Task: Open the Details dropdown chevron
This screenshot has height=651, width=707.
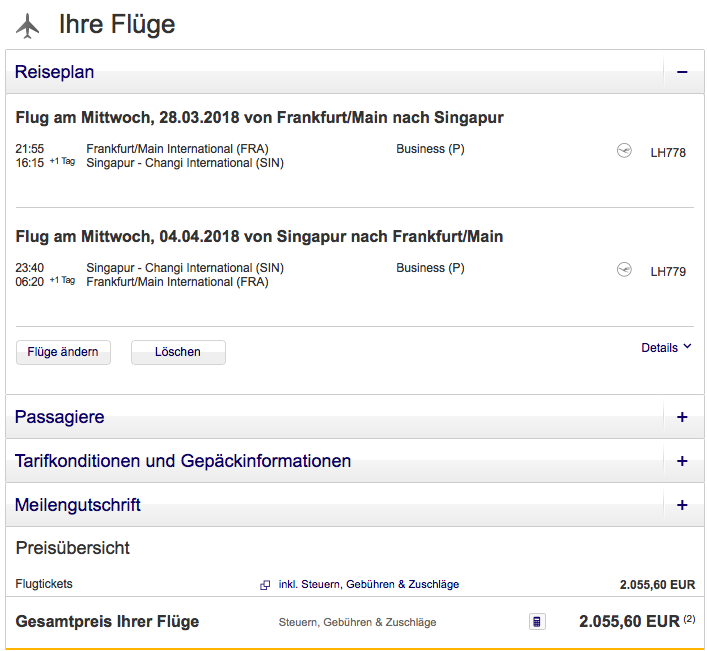Action: coord(687,348)
